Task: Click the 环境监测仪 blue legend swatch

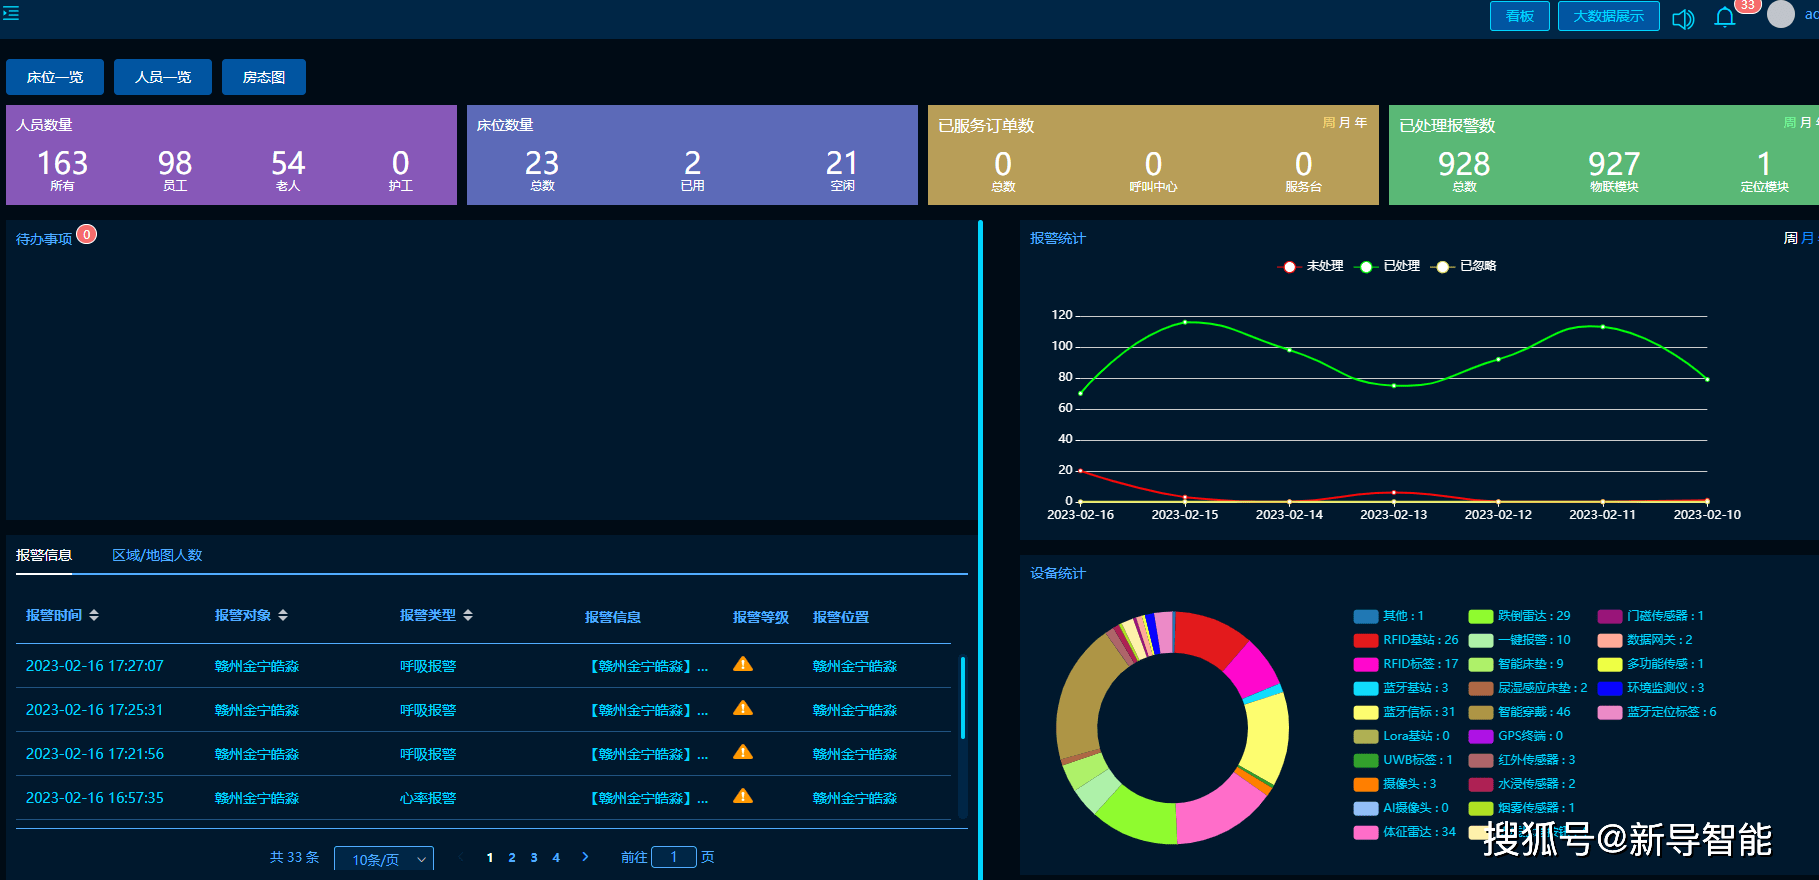Action: pos(1610,688)
